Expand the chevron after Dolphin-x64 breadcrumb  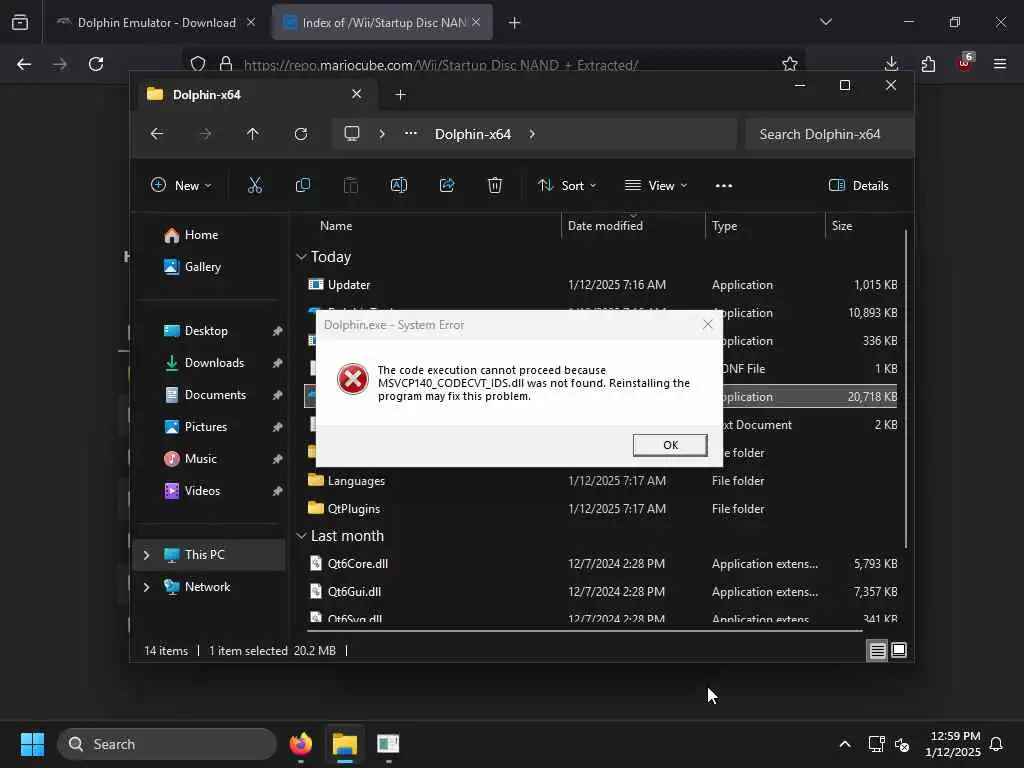point(532,134)
